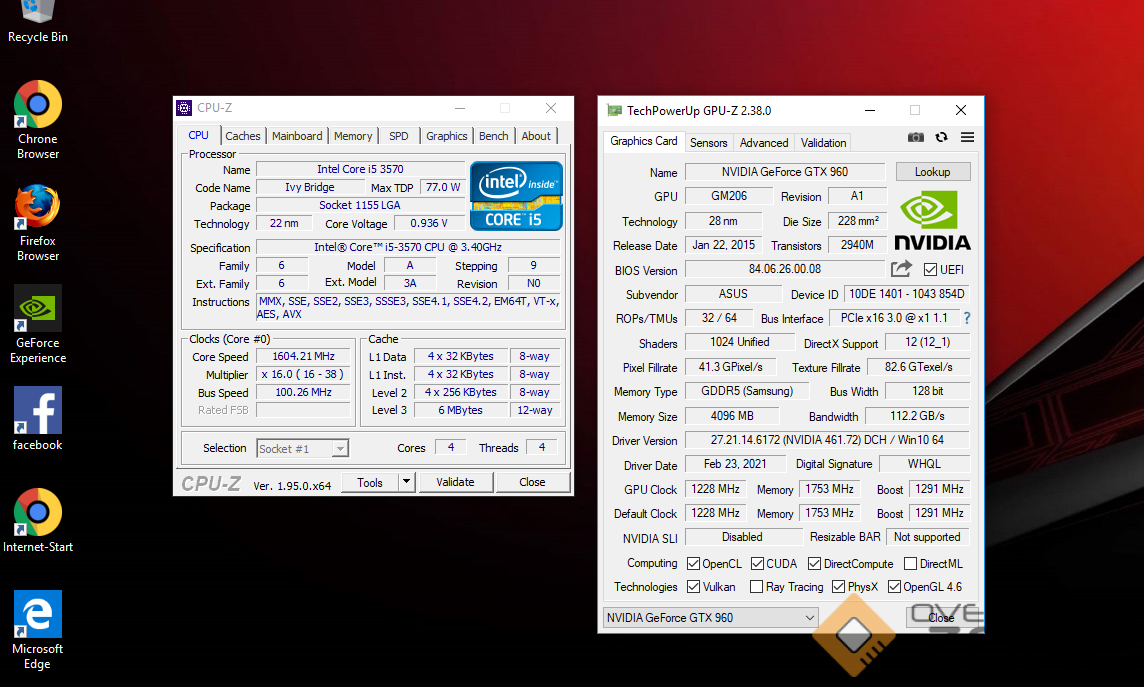This screenshot has height=687, width=1144.
Task: Toggle the UEFI checkbox
Action: click(930, 270)
